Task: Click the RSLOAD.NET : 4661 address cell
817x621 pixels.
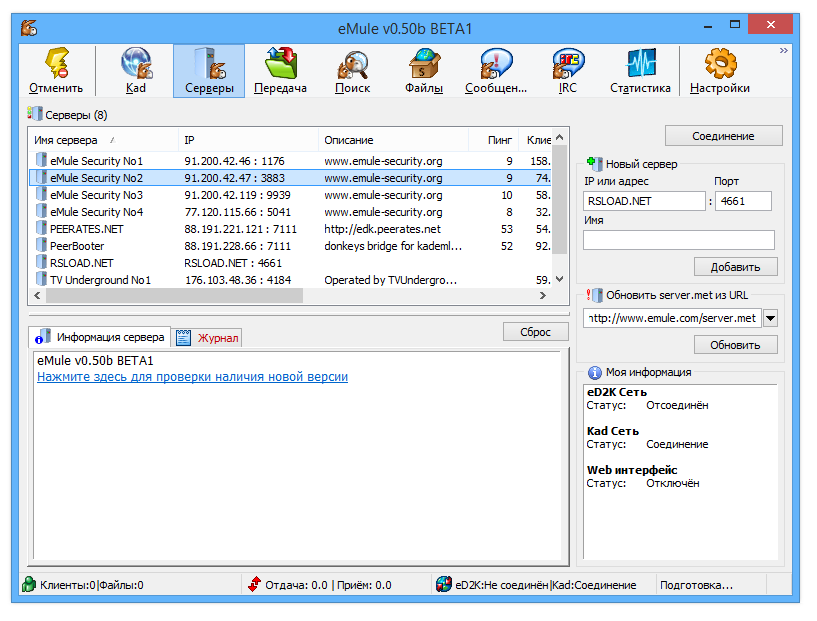Action: (233, 263)
